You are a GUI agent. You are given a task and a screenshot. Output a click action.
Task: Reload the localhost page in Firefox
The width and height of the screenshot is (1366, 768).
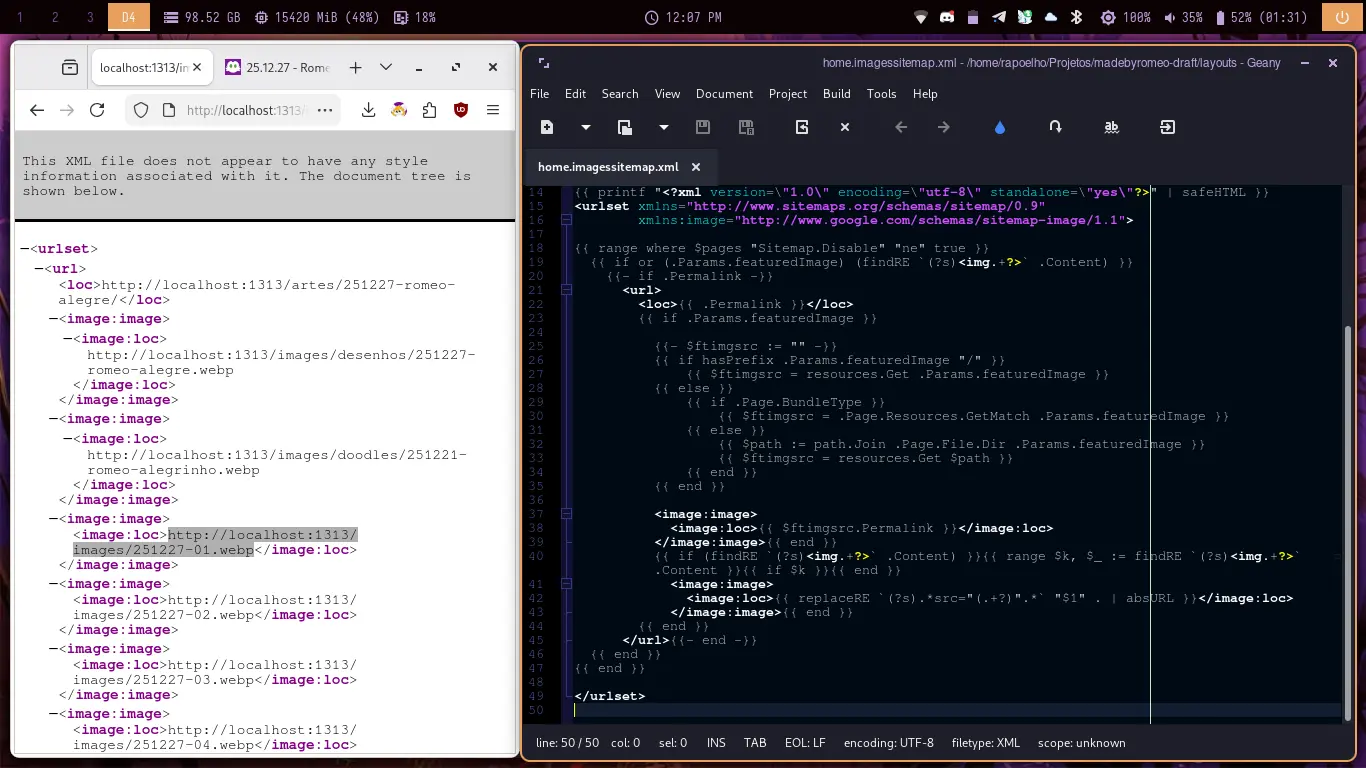[x=97, y=110]
